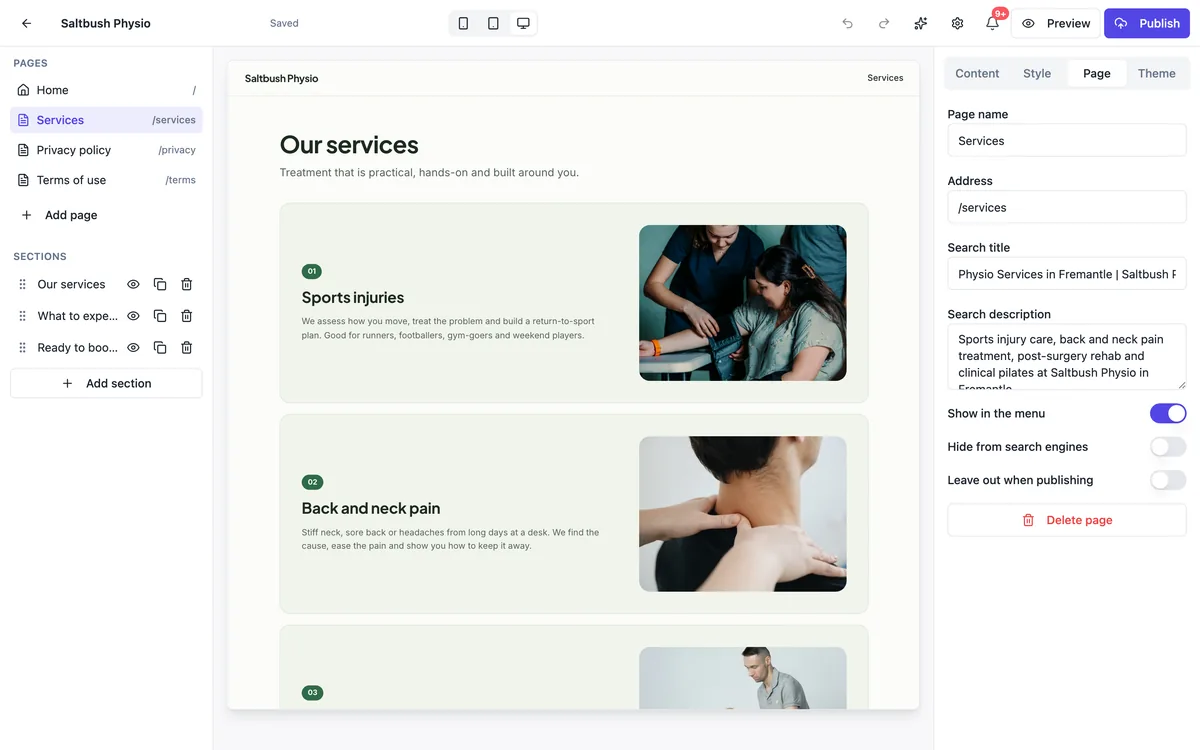Select the 02 number badge
The width and height of the screenshot is (1200, 750).
tap(312, 482)
